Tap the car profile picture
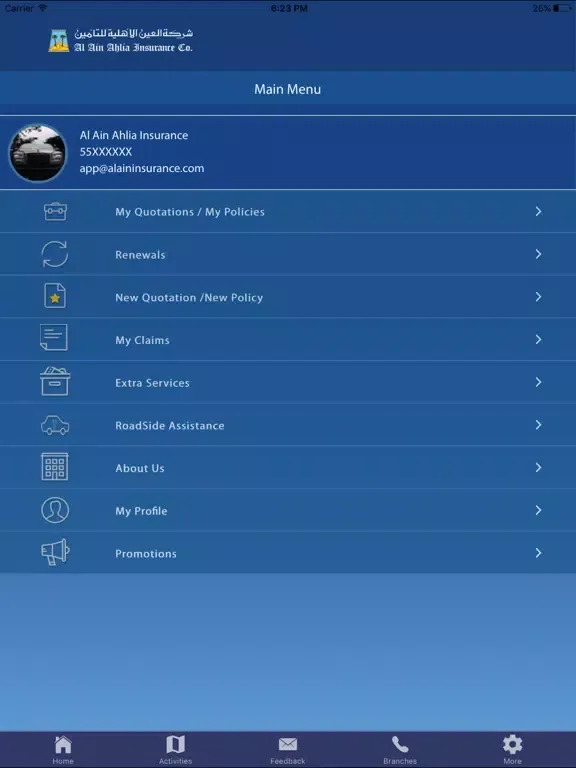The width and height of the screenshot is (576, 768). (x=38, y=153)
